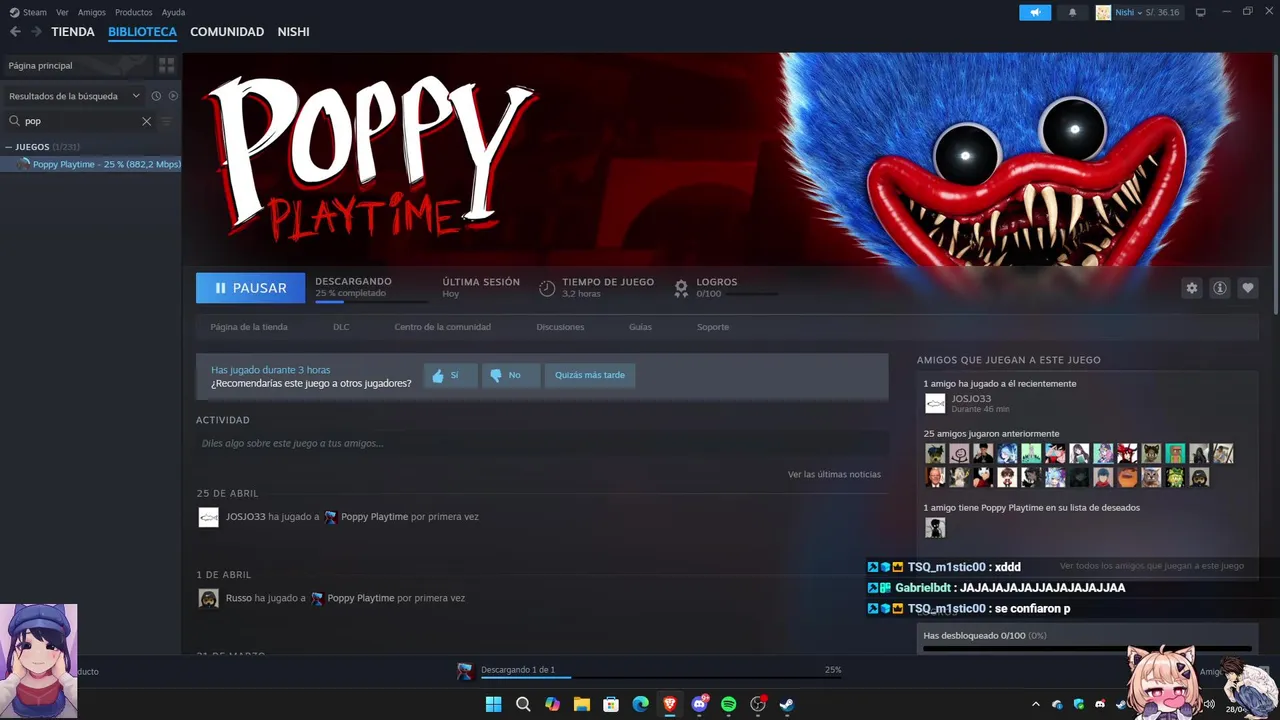Clear the library search with the X
Viewport: 1280px width, 720px height.
click(x=146, y=121)
